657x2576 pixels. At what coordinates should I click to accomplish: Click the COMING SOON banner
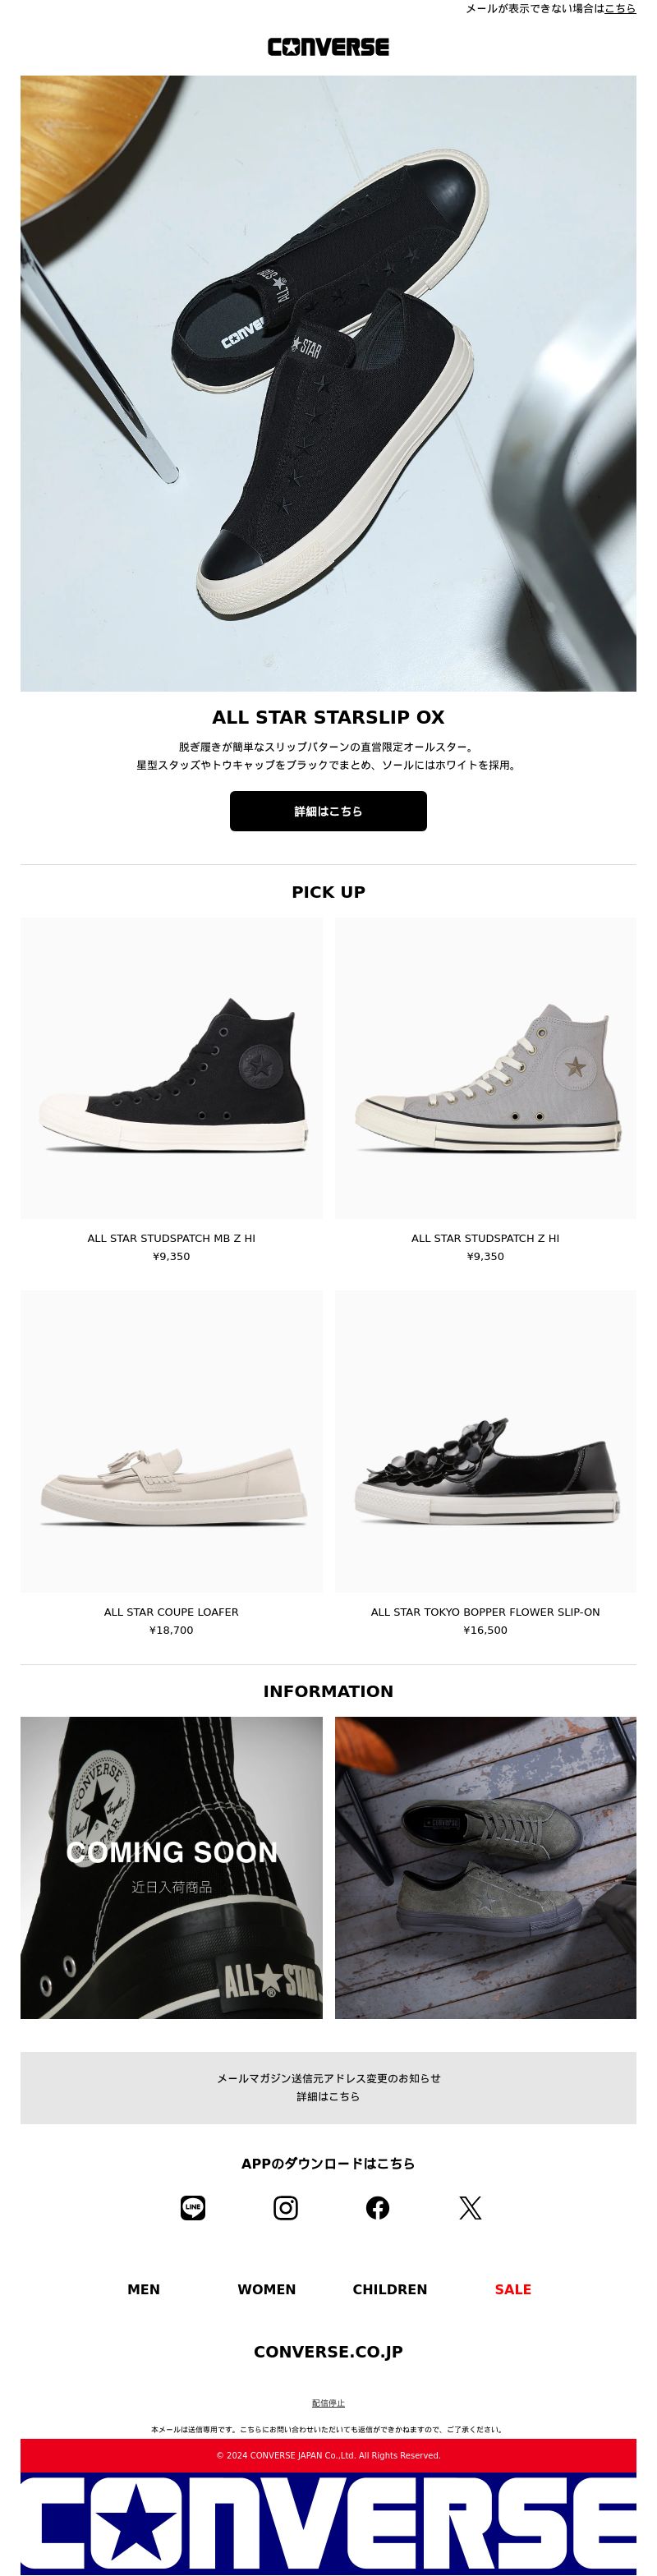tap(171, 1867)
